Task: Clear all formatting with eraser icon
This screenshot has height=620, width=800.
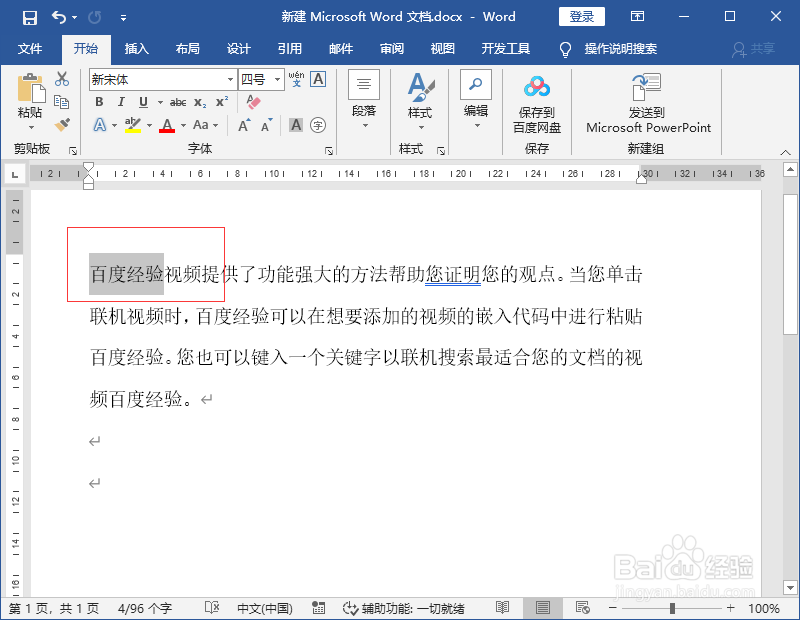Action: (254, 102)
